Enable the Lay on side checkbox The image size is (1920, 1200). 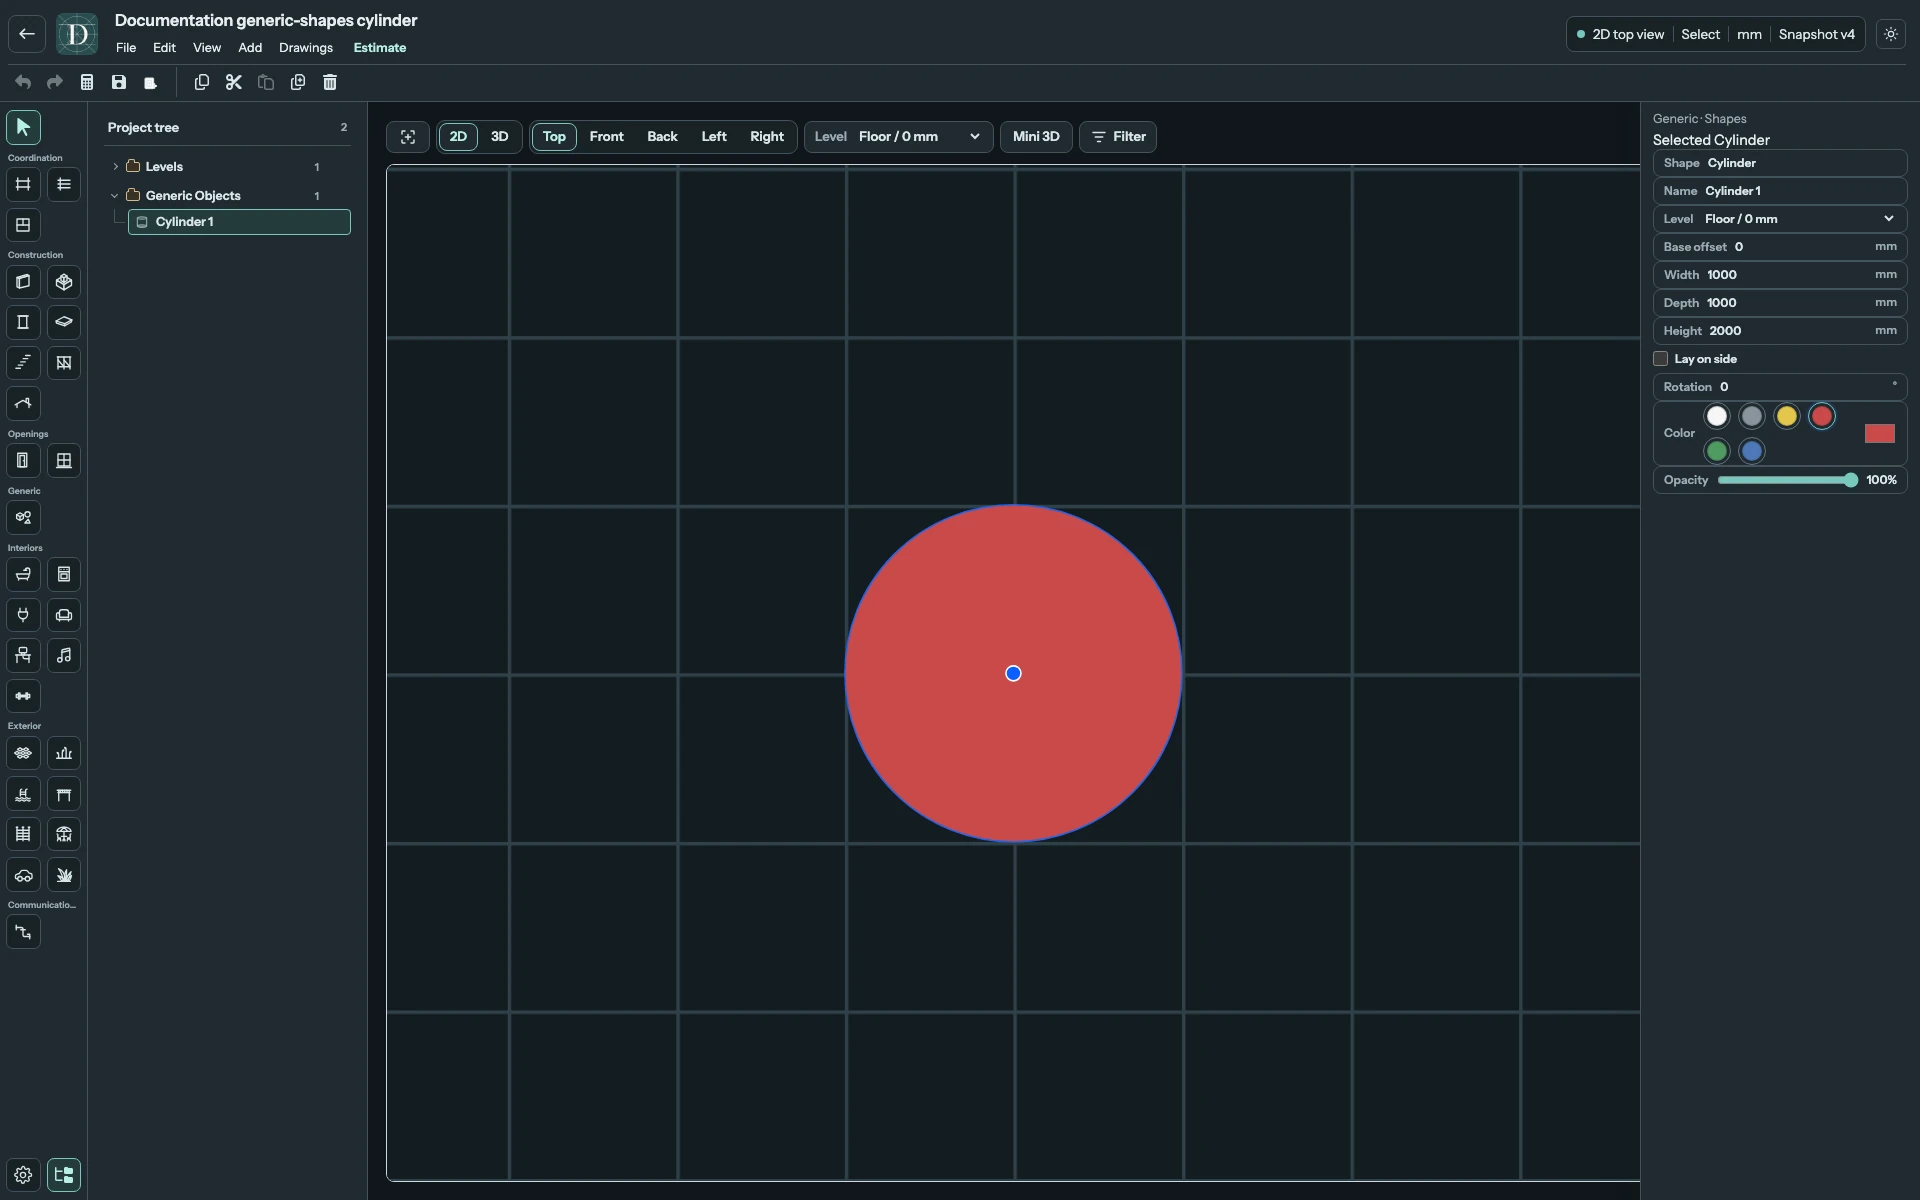point(1661,359)
